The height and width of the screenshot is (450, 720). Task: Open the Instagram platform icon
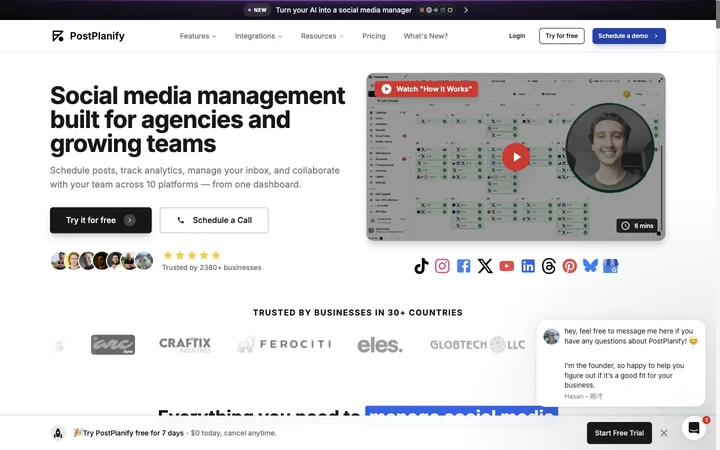coord(442,266)
